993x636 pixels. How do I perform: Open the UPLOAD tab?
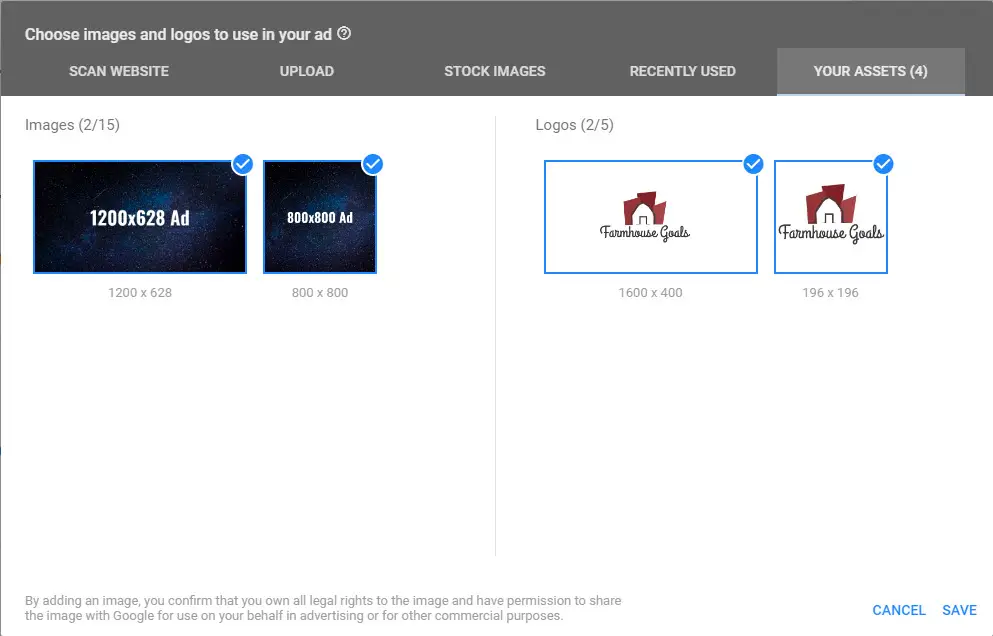point(306,71)
